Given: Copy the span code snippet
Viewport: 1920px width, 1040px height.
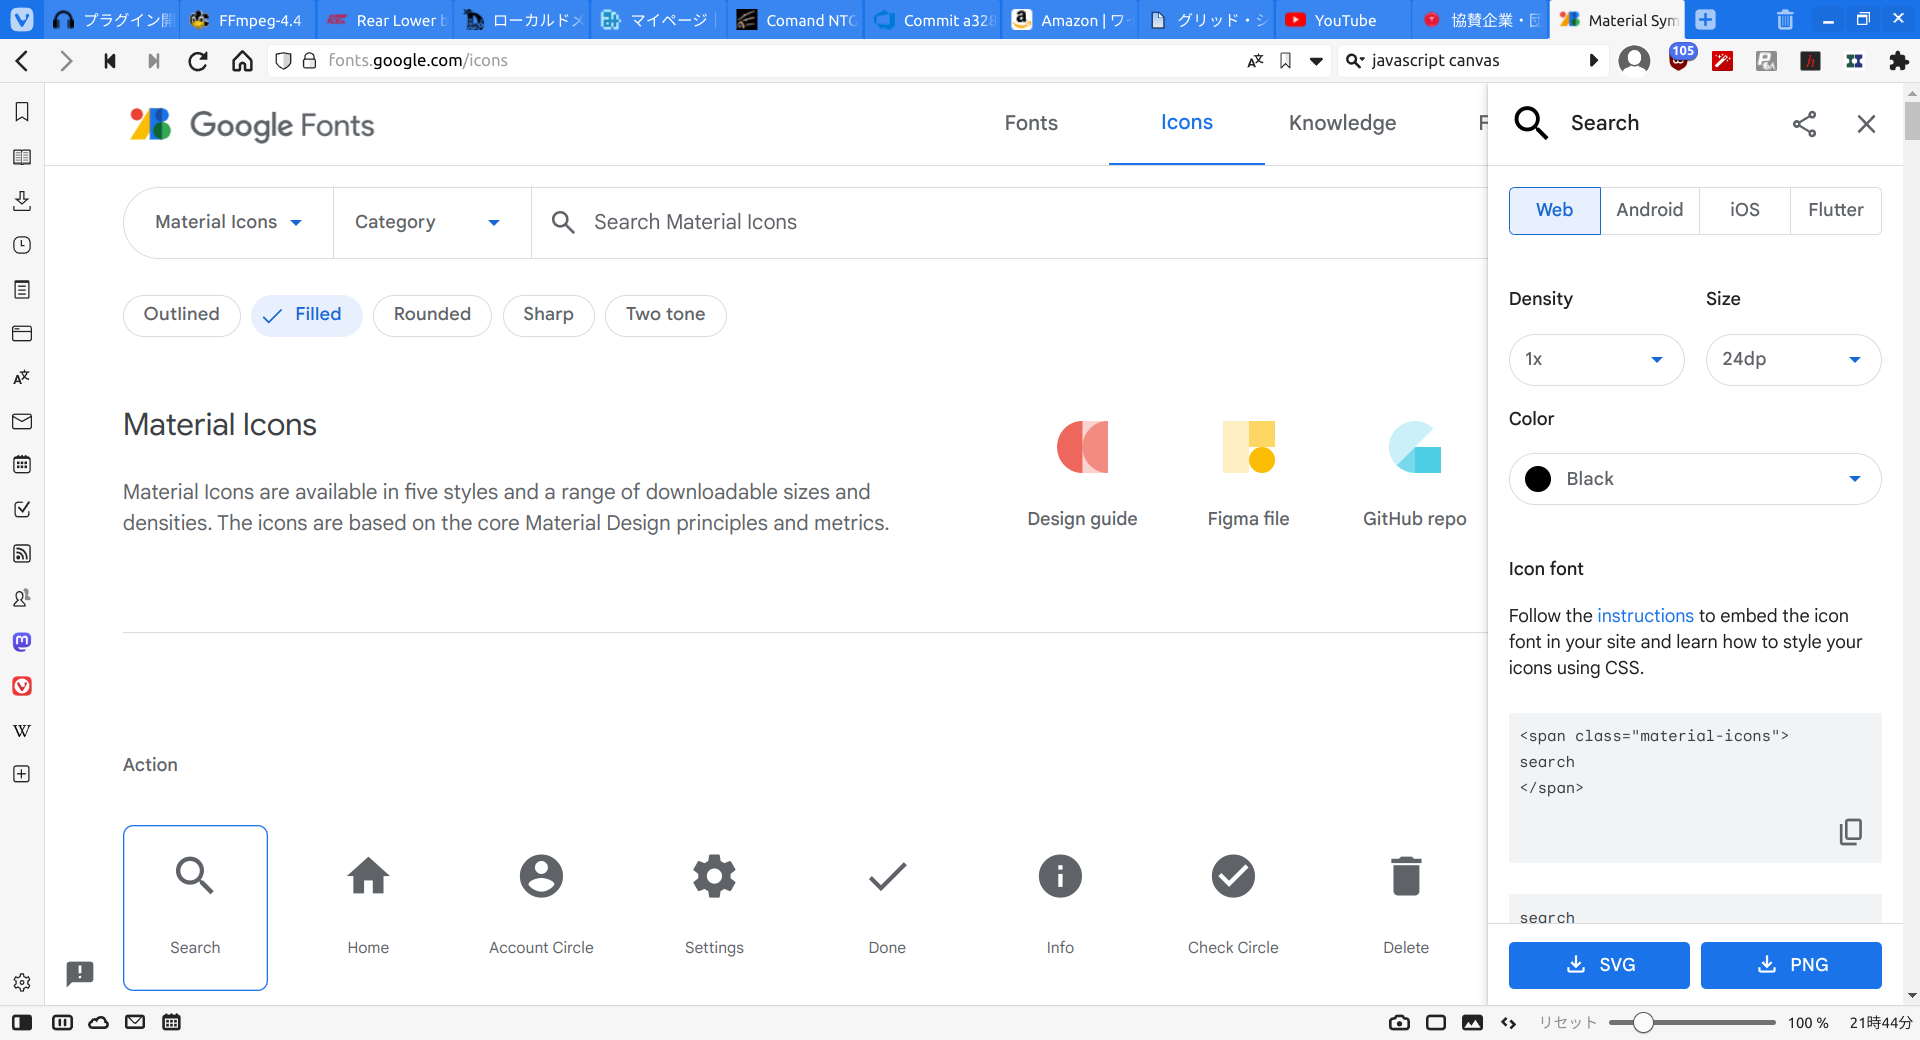Looking at the screenshot, I should (x=1851, y=832).
